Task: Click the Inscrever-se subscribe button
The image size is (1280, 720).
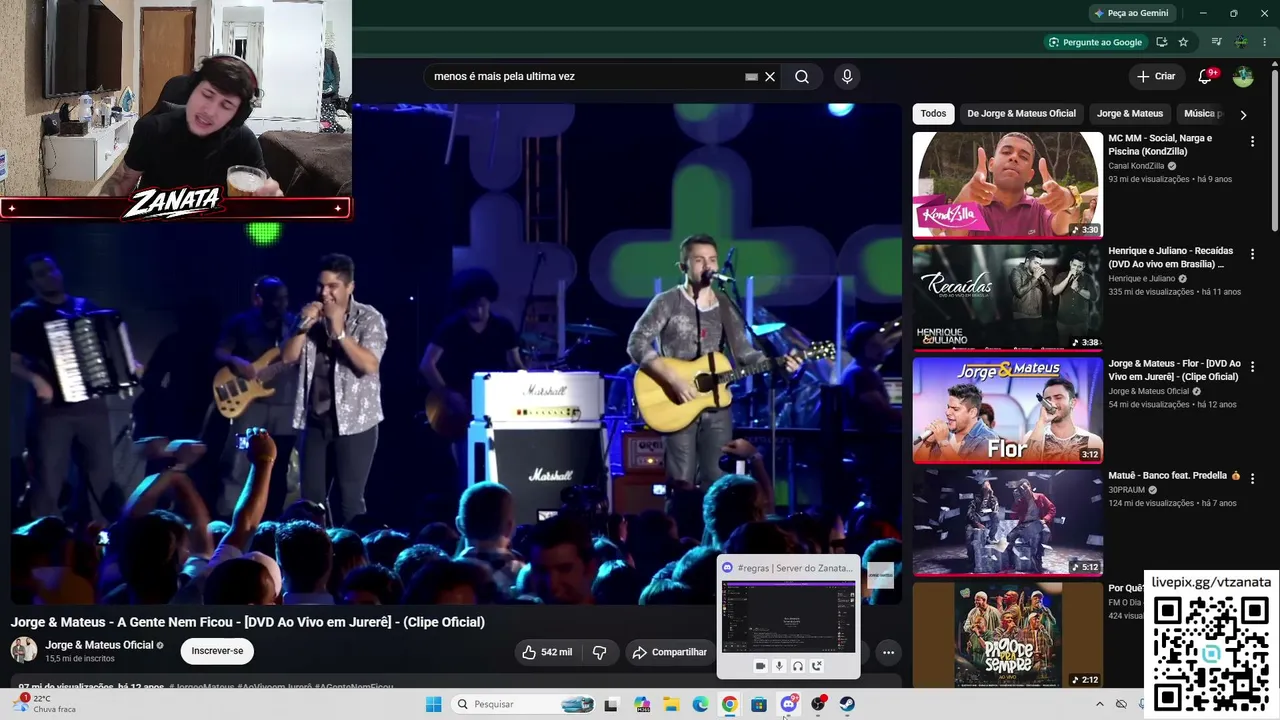Action: 217,651
